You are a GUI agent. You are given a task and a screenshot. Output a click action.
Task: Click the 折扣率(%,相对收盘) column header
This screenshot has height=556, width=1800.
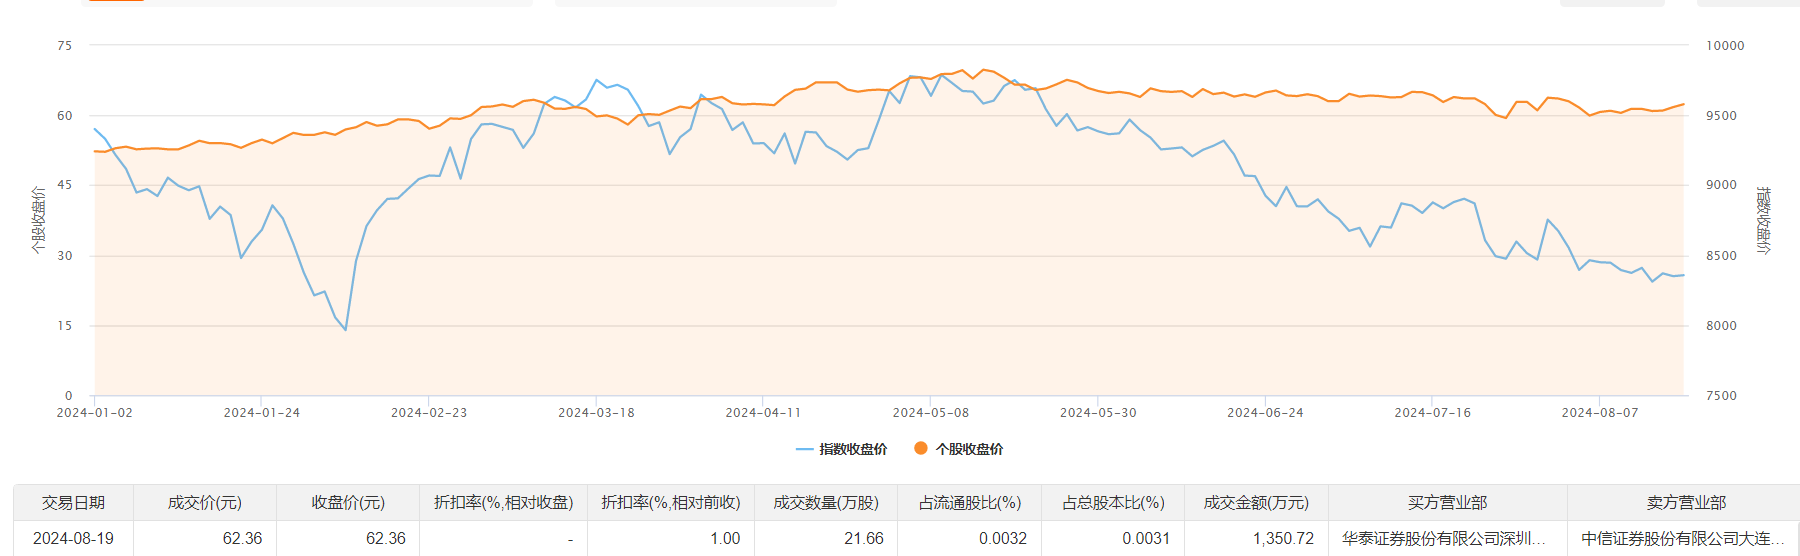(503, 502)
